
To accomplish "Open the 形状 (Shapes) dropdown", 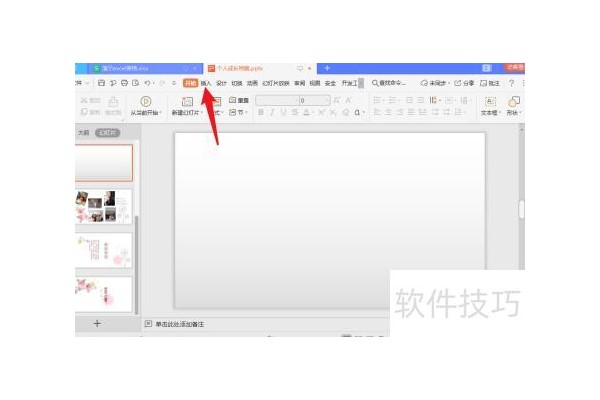I will [x=514, y=113].
